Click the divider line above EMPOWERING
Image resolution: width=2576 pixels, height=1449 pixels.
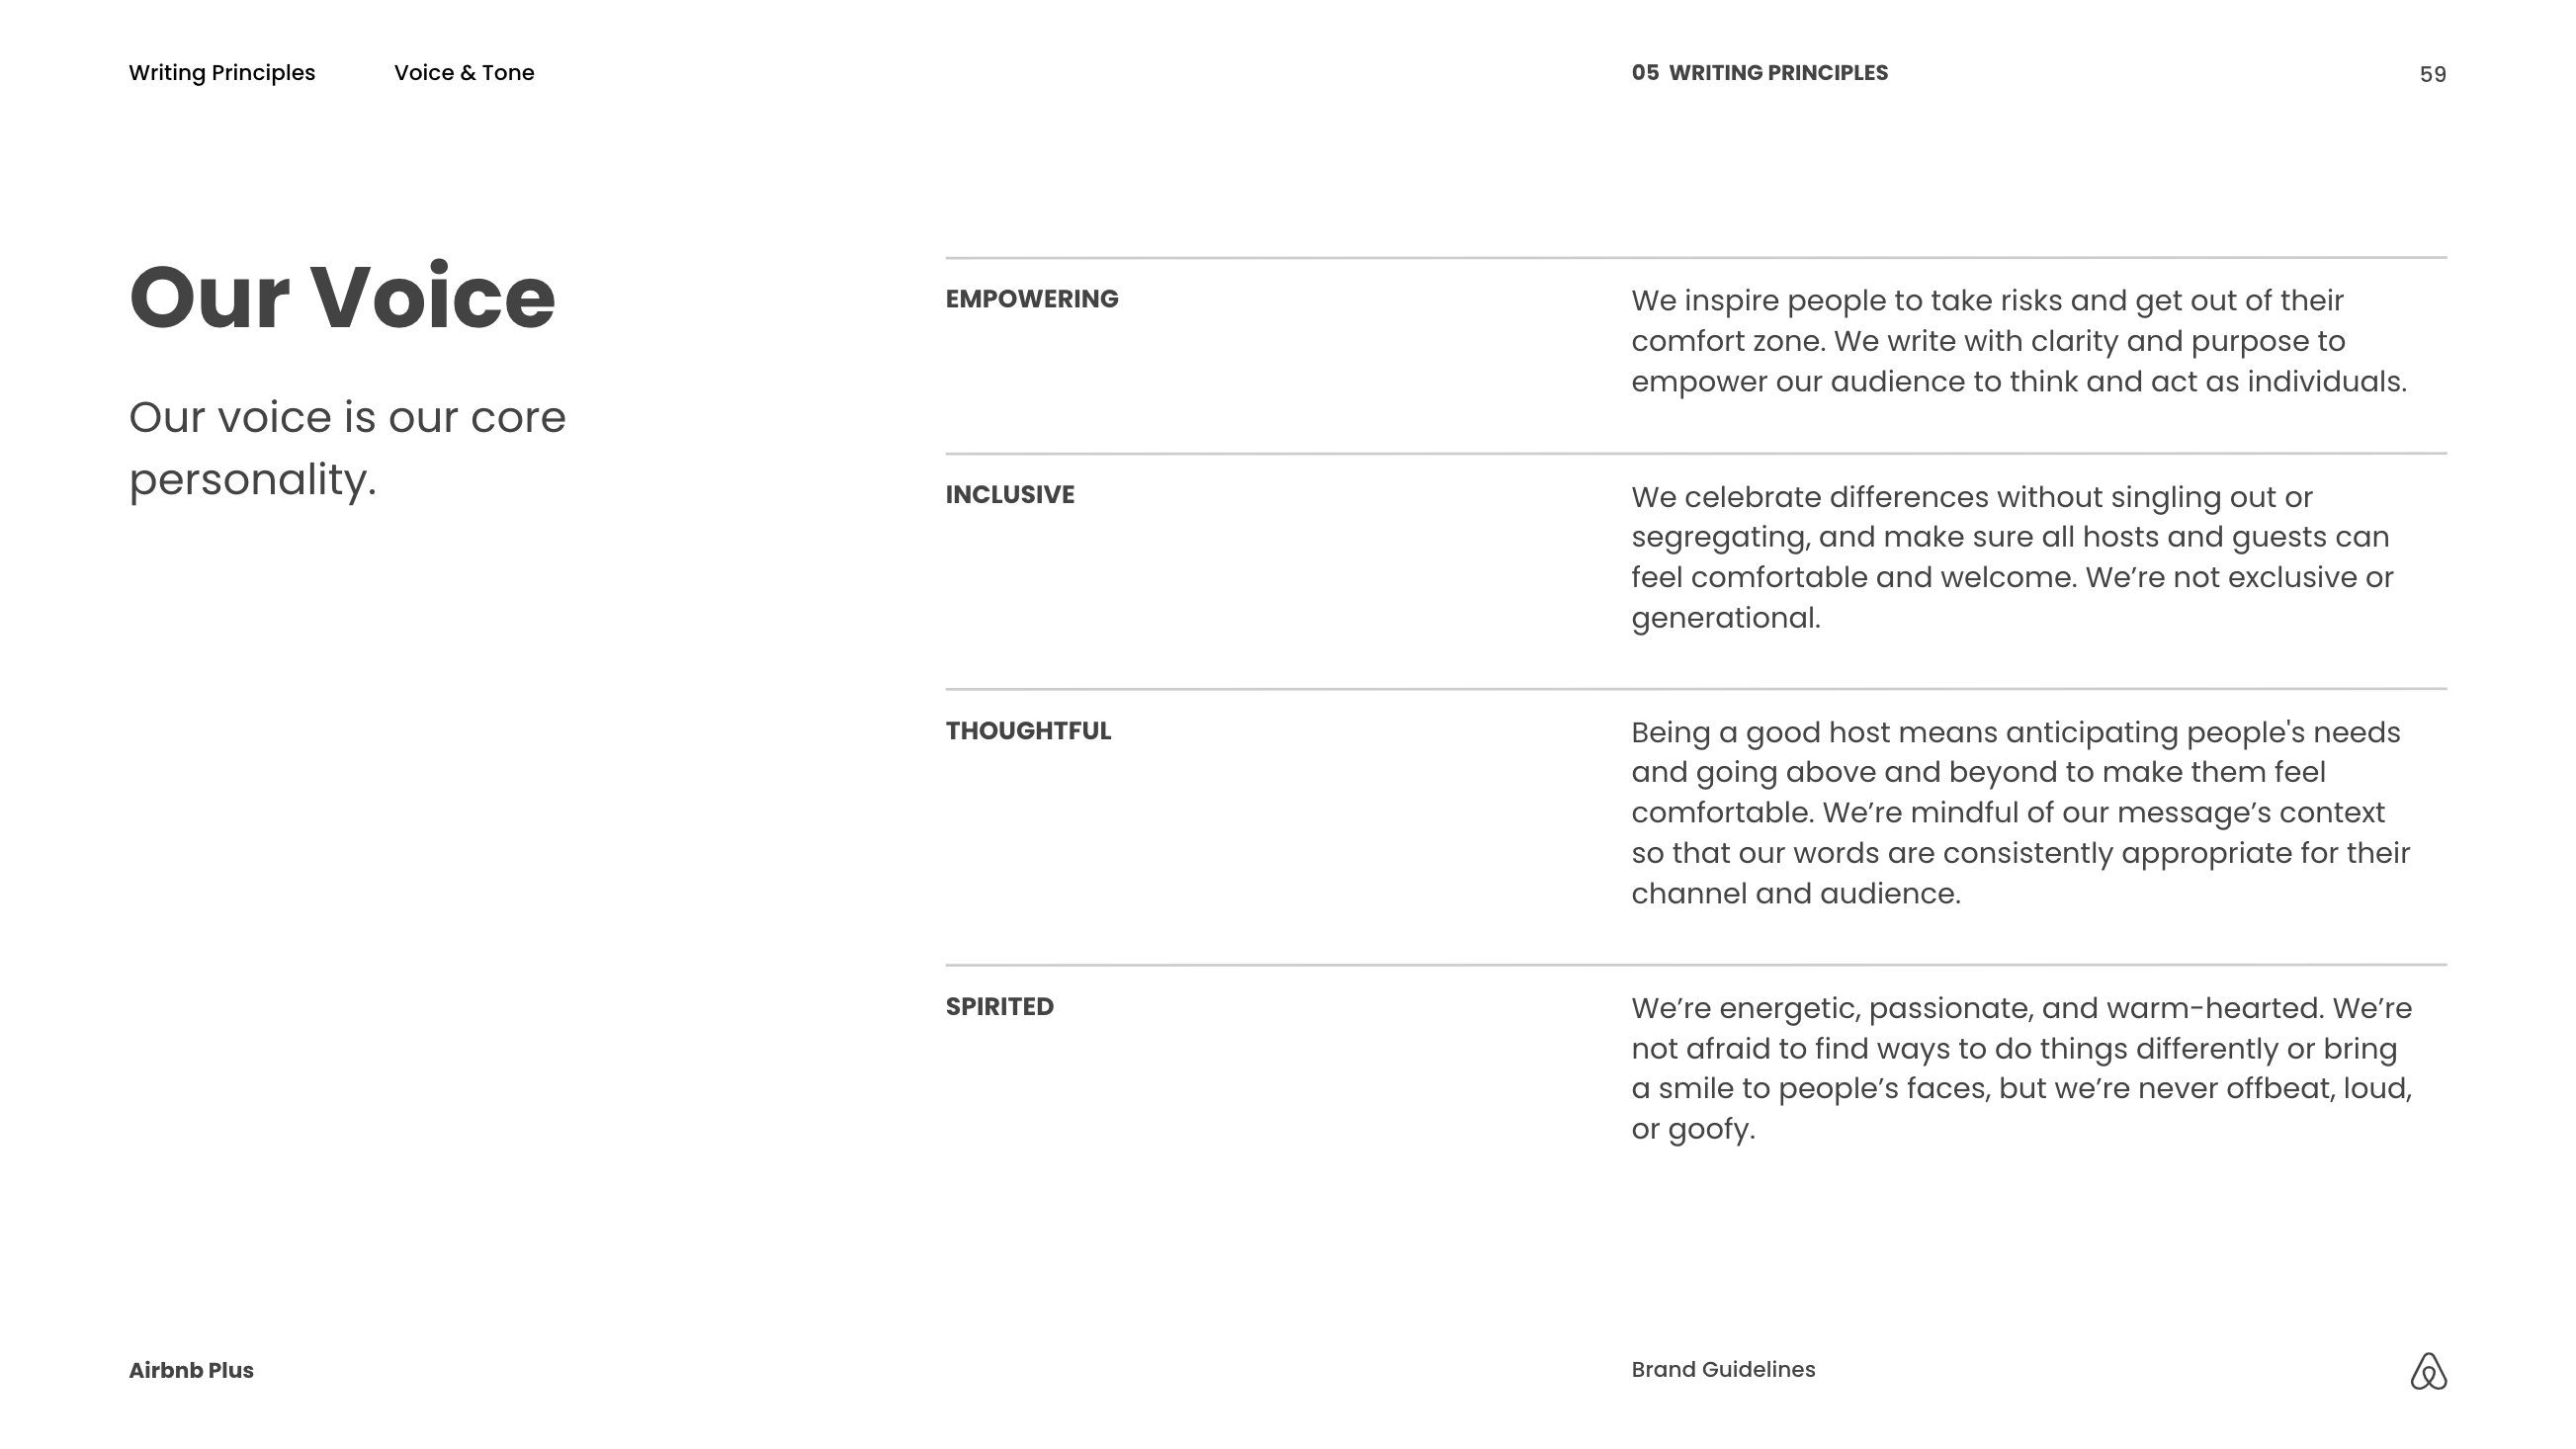coord(1696,258)
